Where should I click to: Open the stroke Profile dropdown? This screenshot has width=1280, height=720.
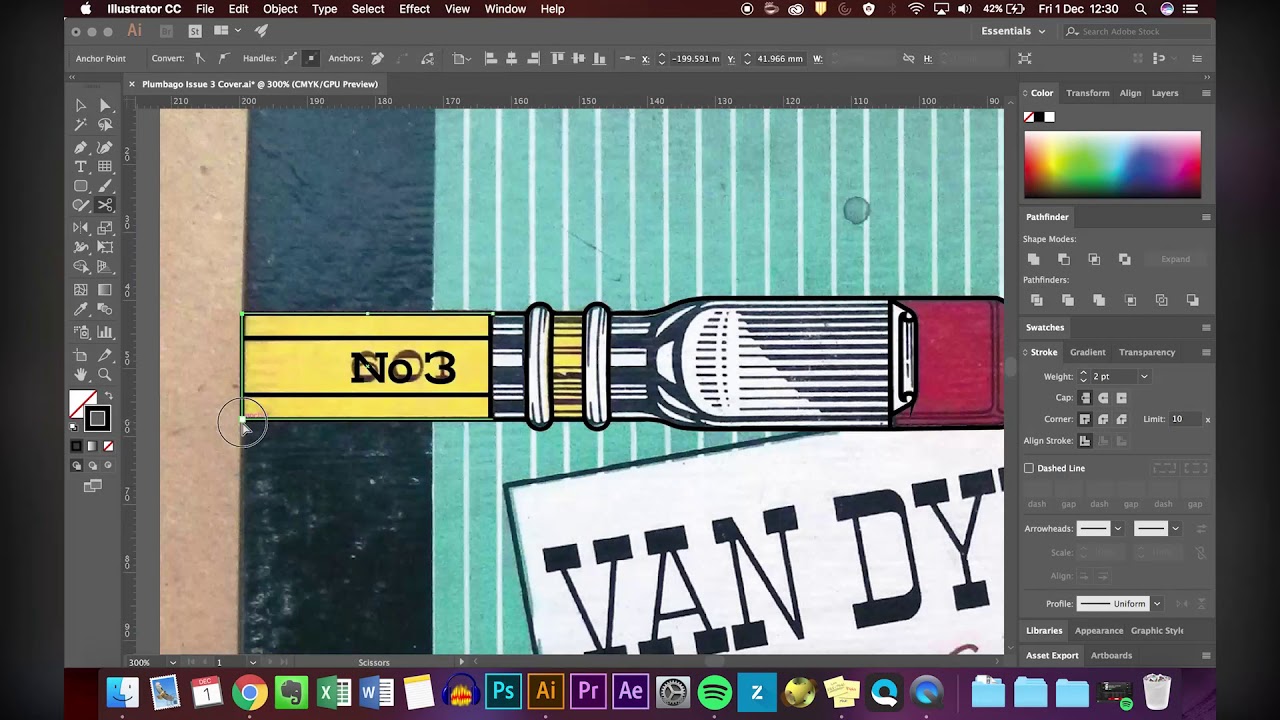coord(1157,604)
